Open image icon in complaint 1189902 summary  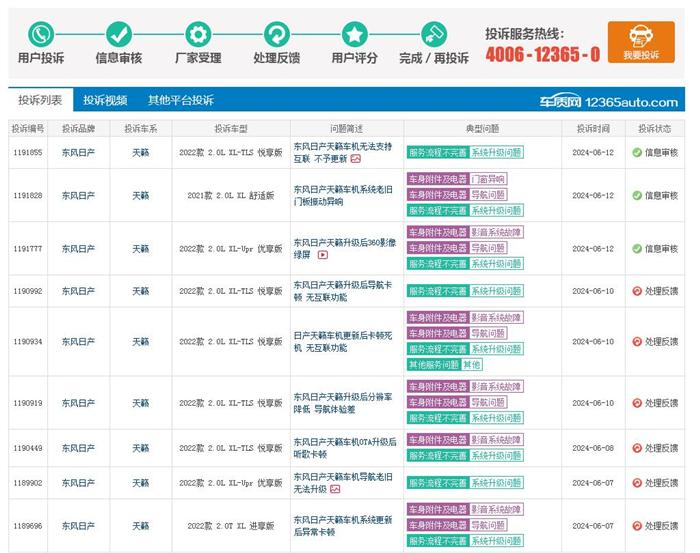tap(335, 489)
